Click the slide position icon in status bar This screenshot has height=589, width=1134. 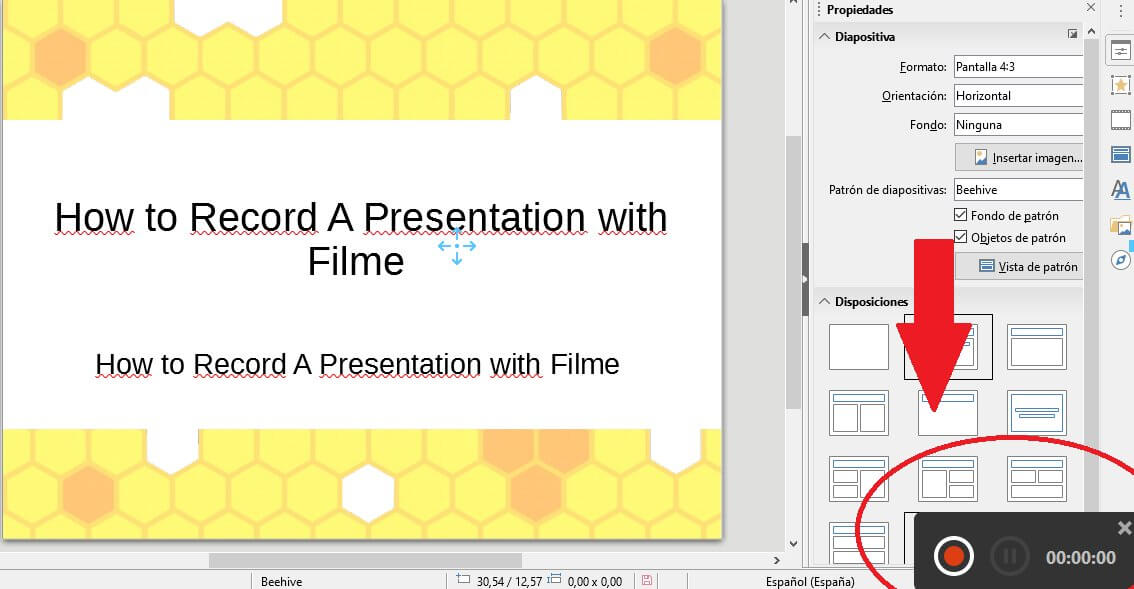[x=463, y=580]
